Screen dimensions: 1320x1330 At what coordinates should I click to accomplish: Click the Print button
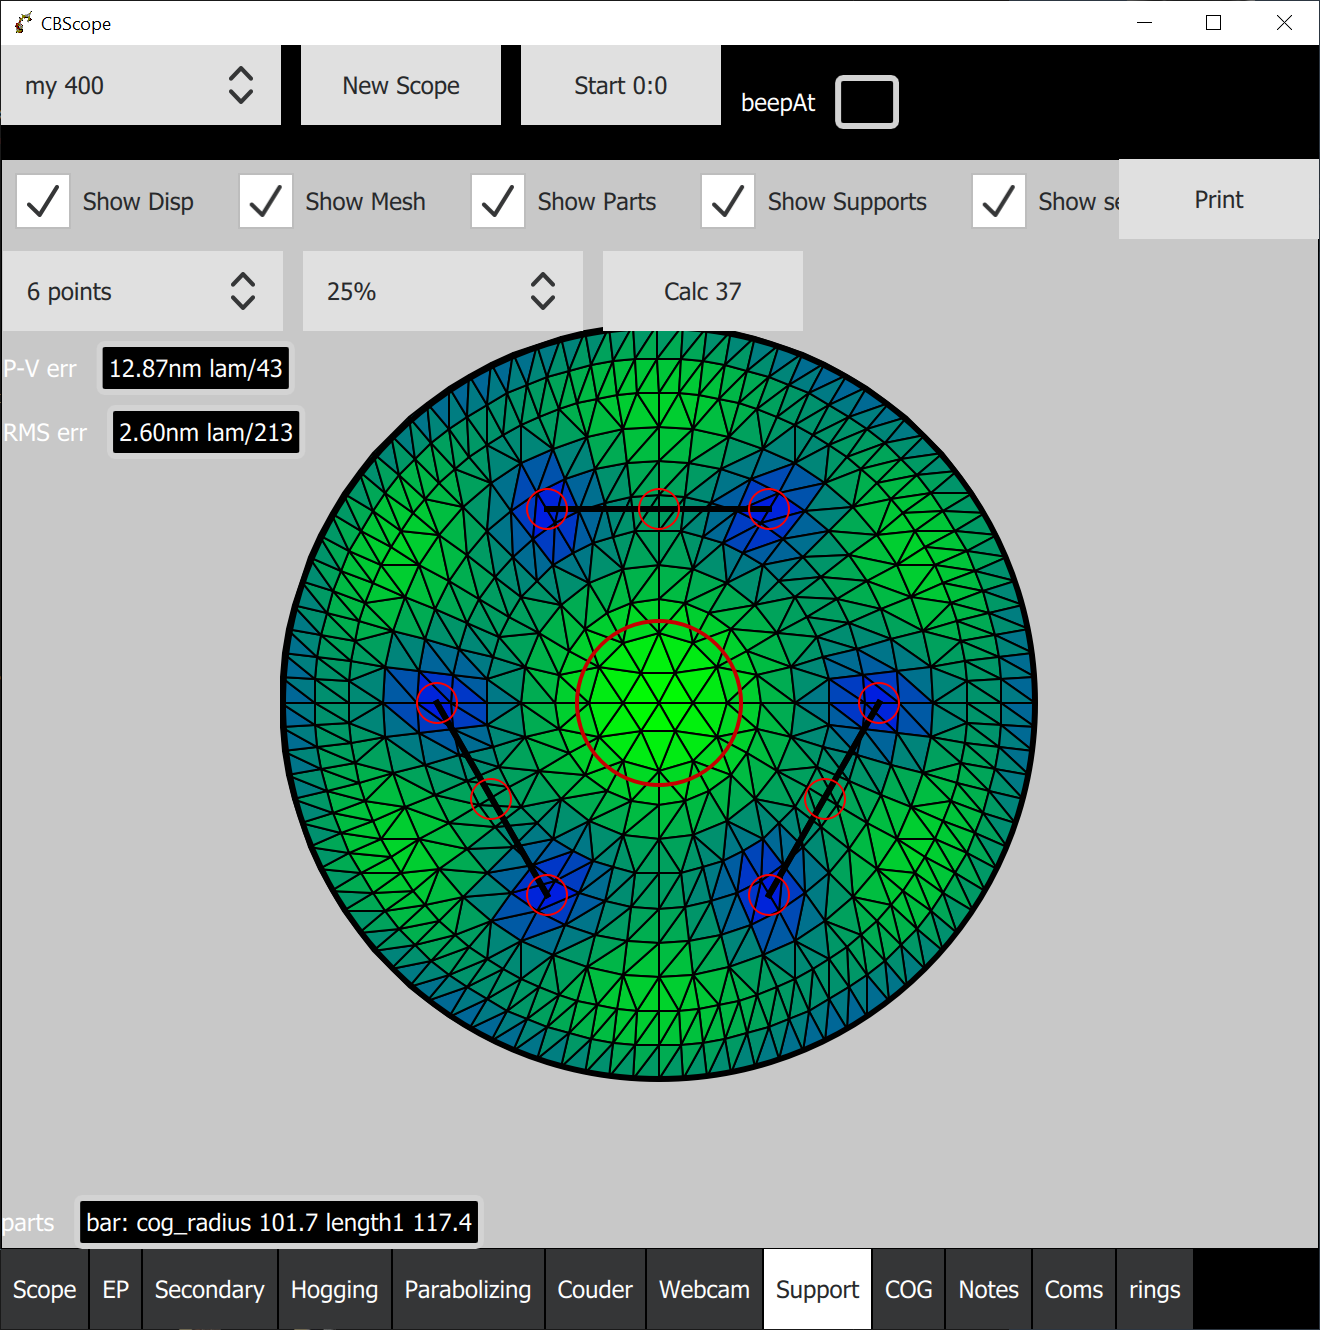1219,199
